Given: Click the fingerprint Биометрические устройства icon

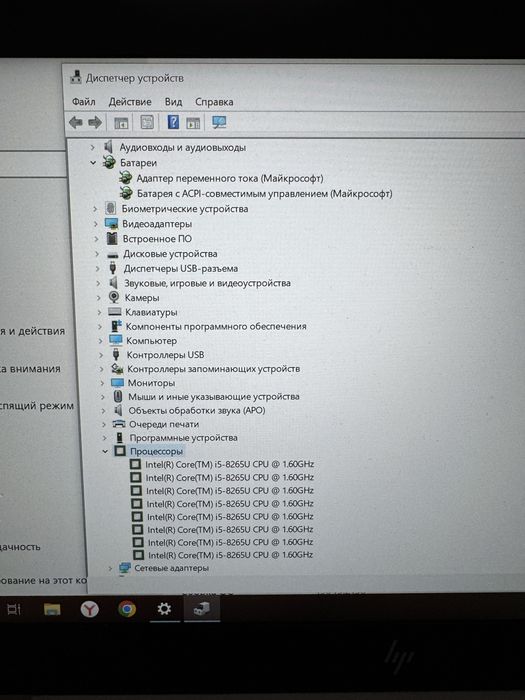Looking at the screenshot, I should 110,208.
